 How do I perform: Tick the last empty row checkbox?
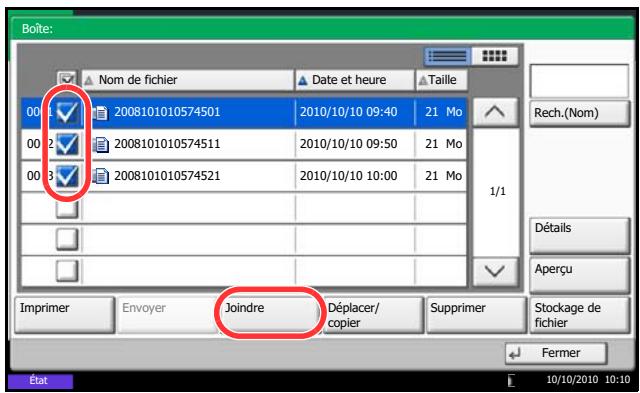(x=67, y=271)
